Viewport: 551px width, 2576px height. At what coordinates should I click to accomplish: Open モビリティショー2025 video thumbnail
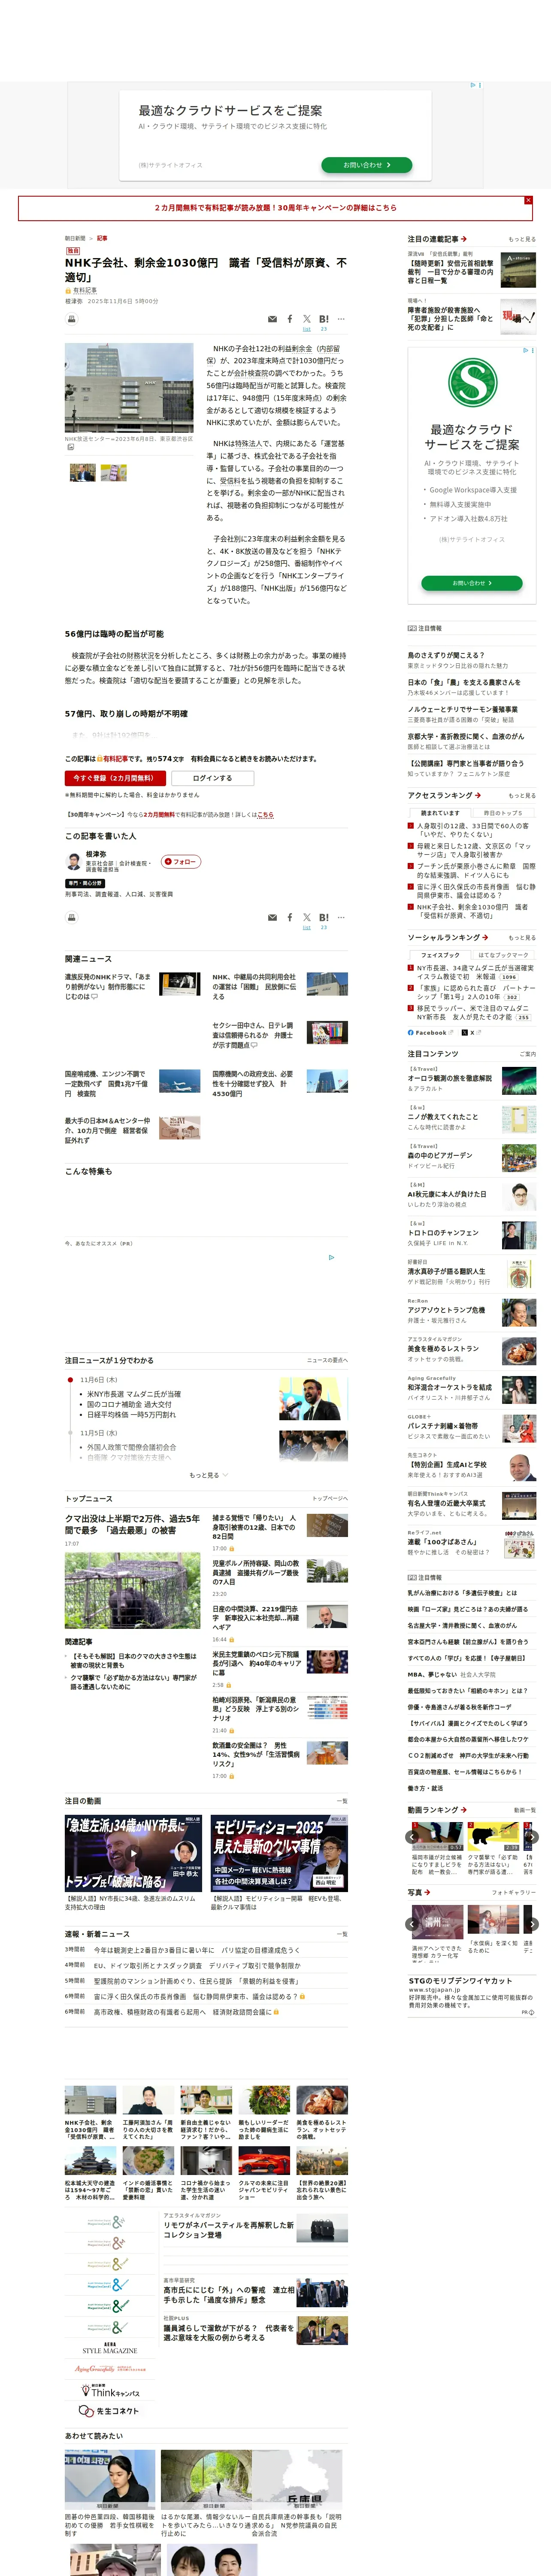279,1852
